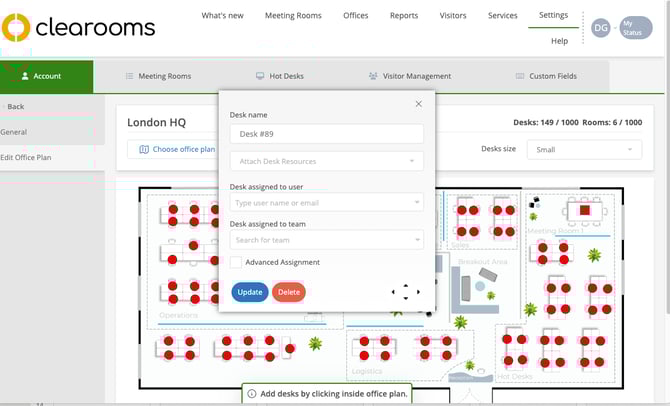The image size is (670, 406).
Task: Click the map icon beside Choose office plan
Action: coord(144,150)
